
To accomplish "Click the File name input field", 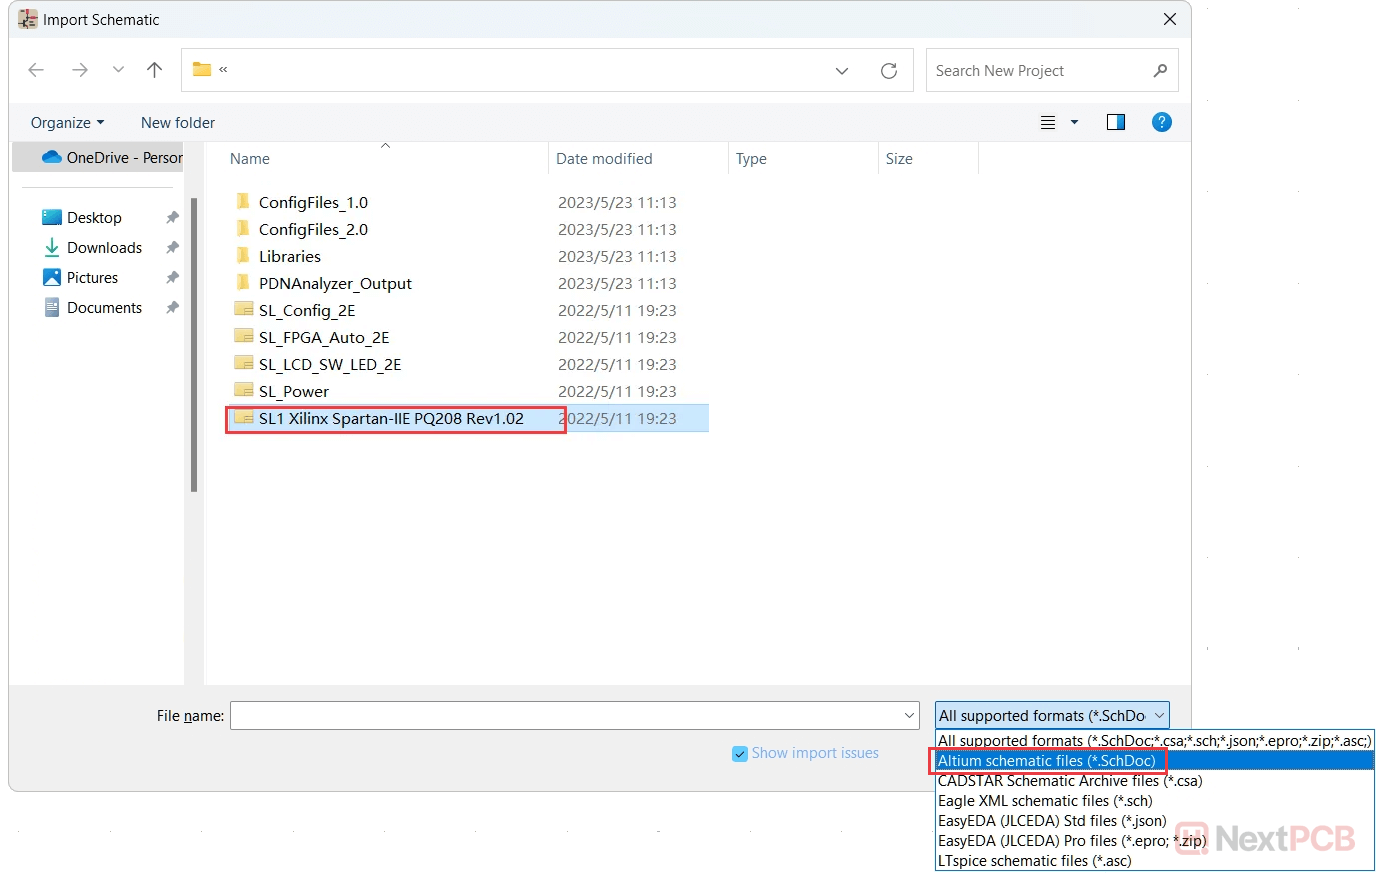I will click(x=565, y=716).
